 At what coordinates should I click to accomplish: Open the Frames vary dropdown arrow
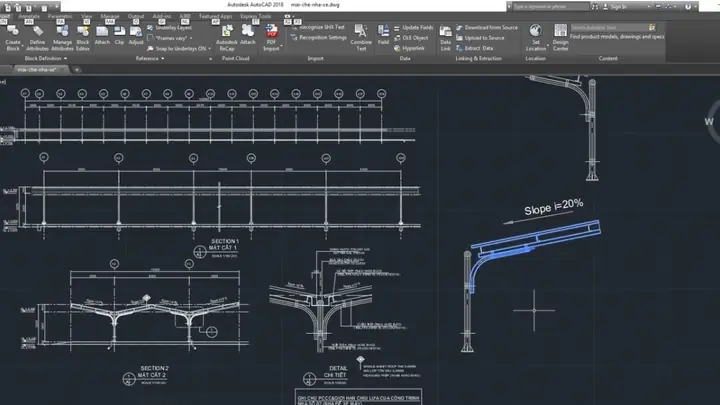click(x=191, y=39)
